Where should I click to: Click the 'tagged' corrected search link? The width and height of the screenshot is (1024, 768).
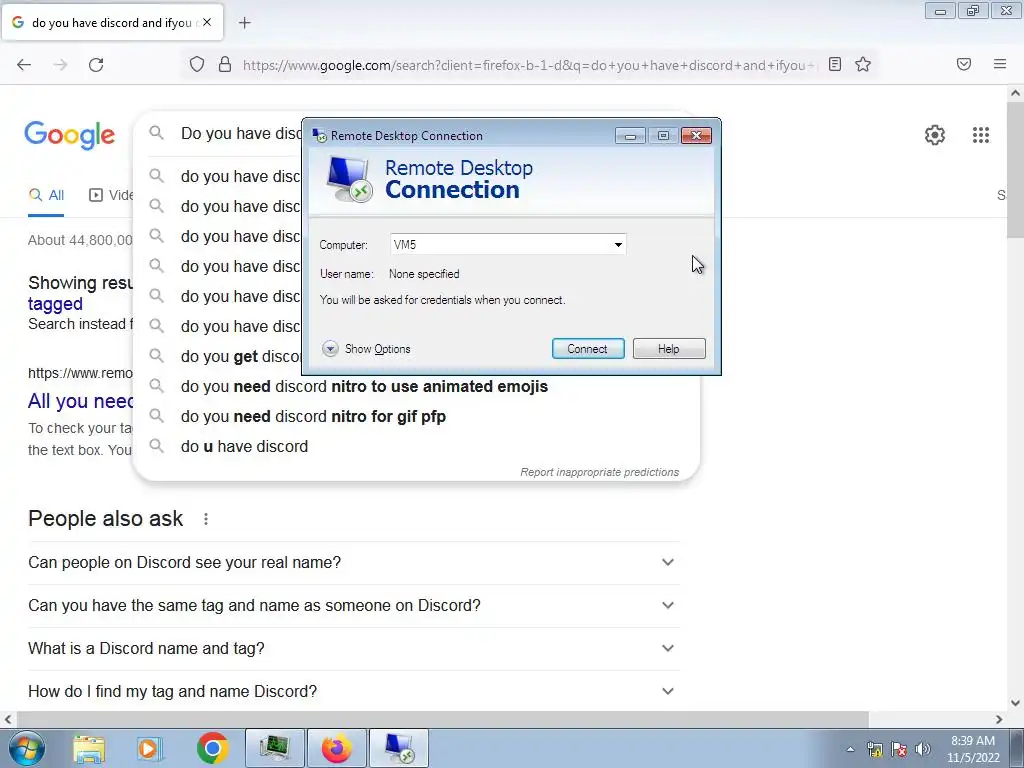click(x=56, y=304)
